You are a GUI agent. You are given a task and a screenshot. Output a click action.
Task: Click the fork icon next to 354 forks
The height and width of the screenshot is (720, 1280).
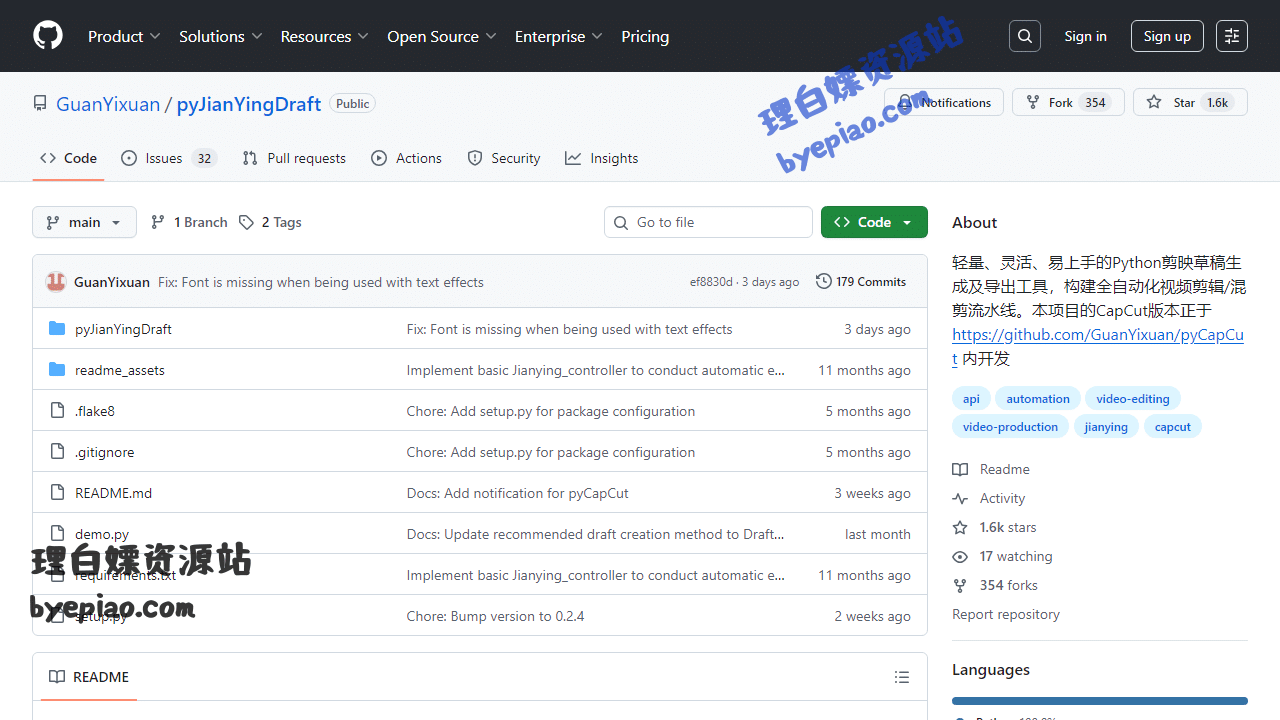960,585
